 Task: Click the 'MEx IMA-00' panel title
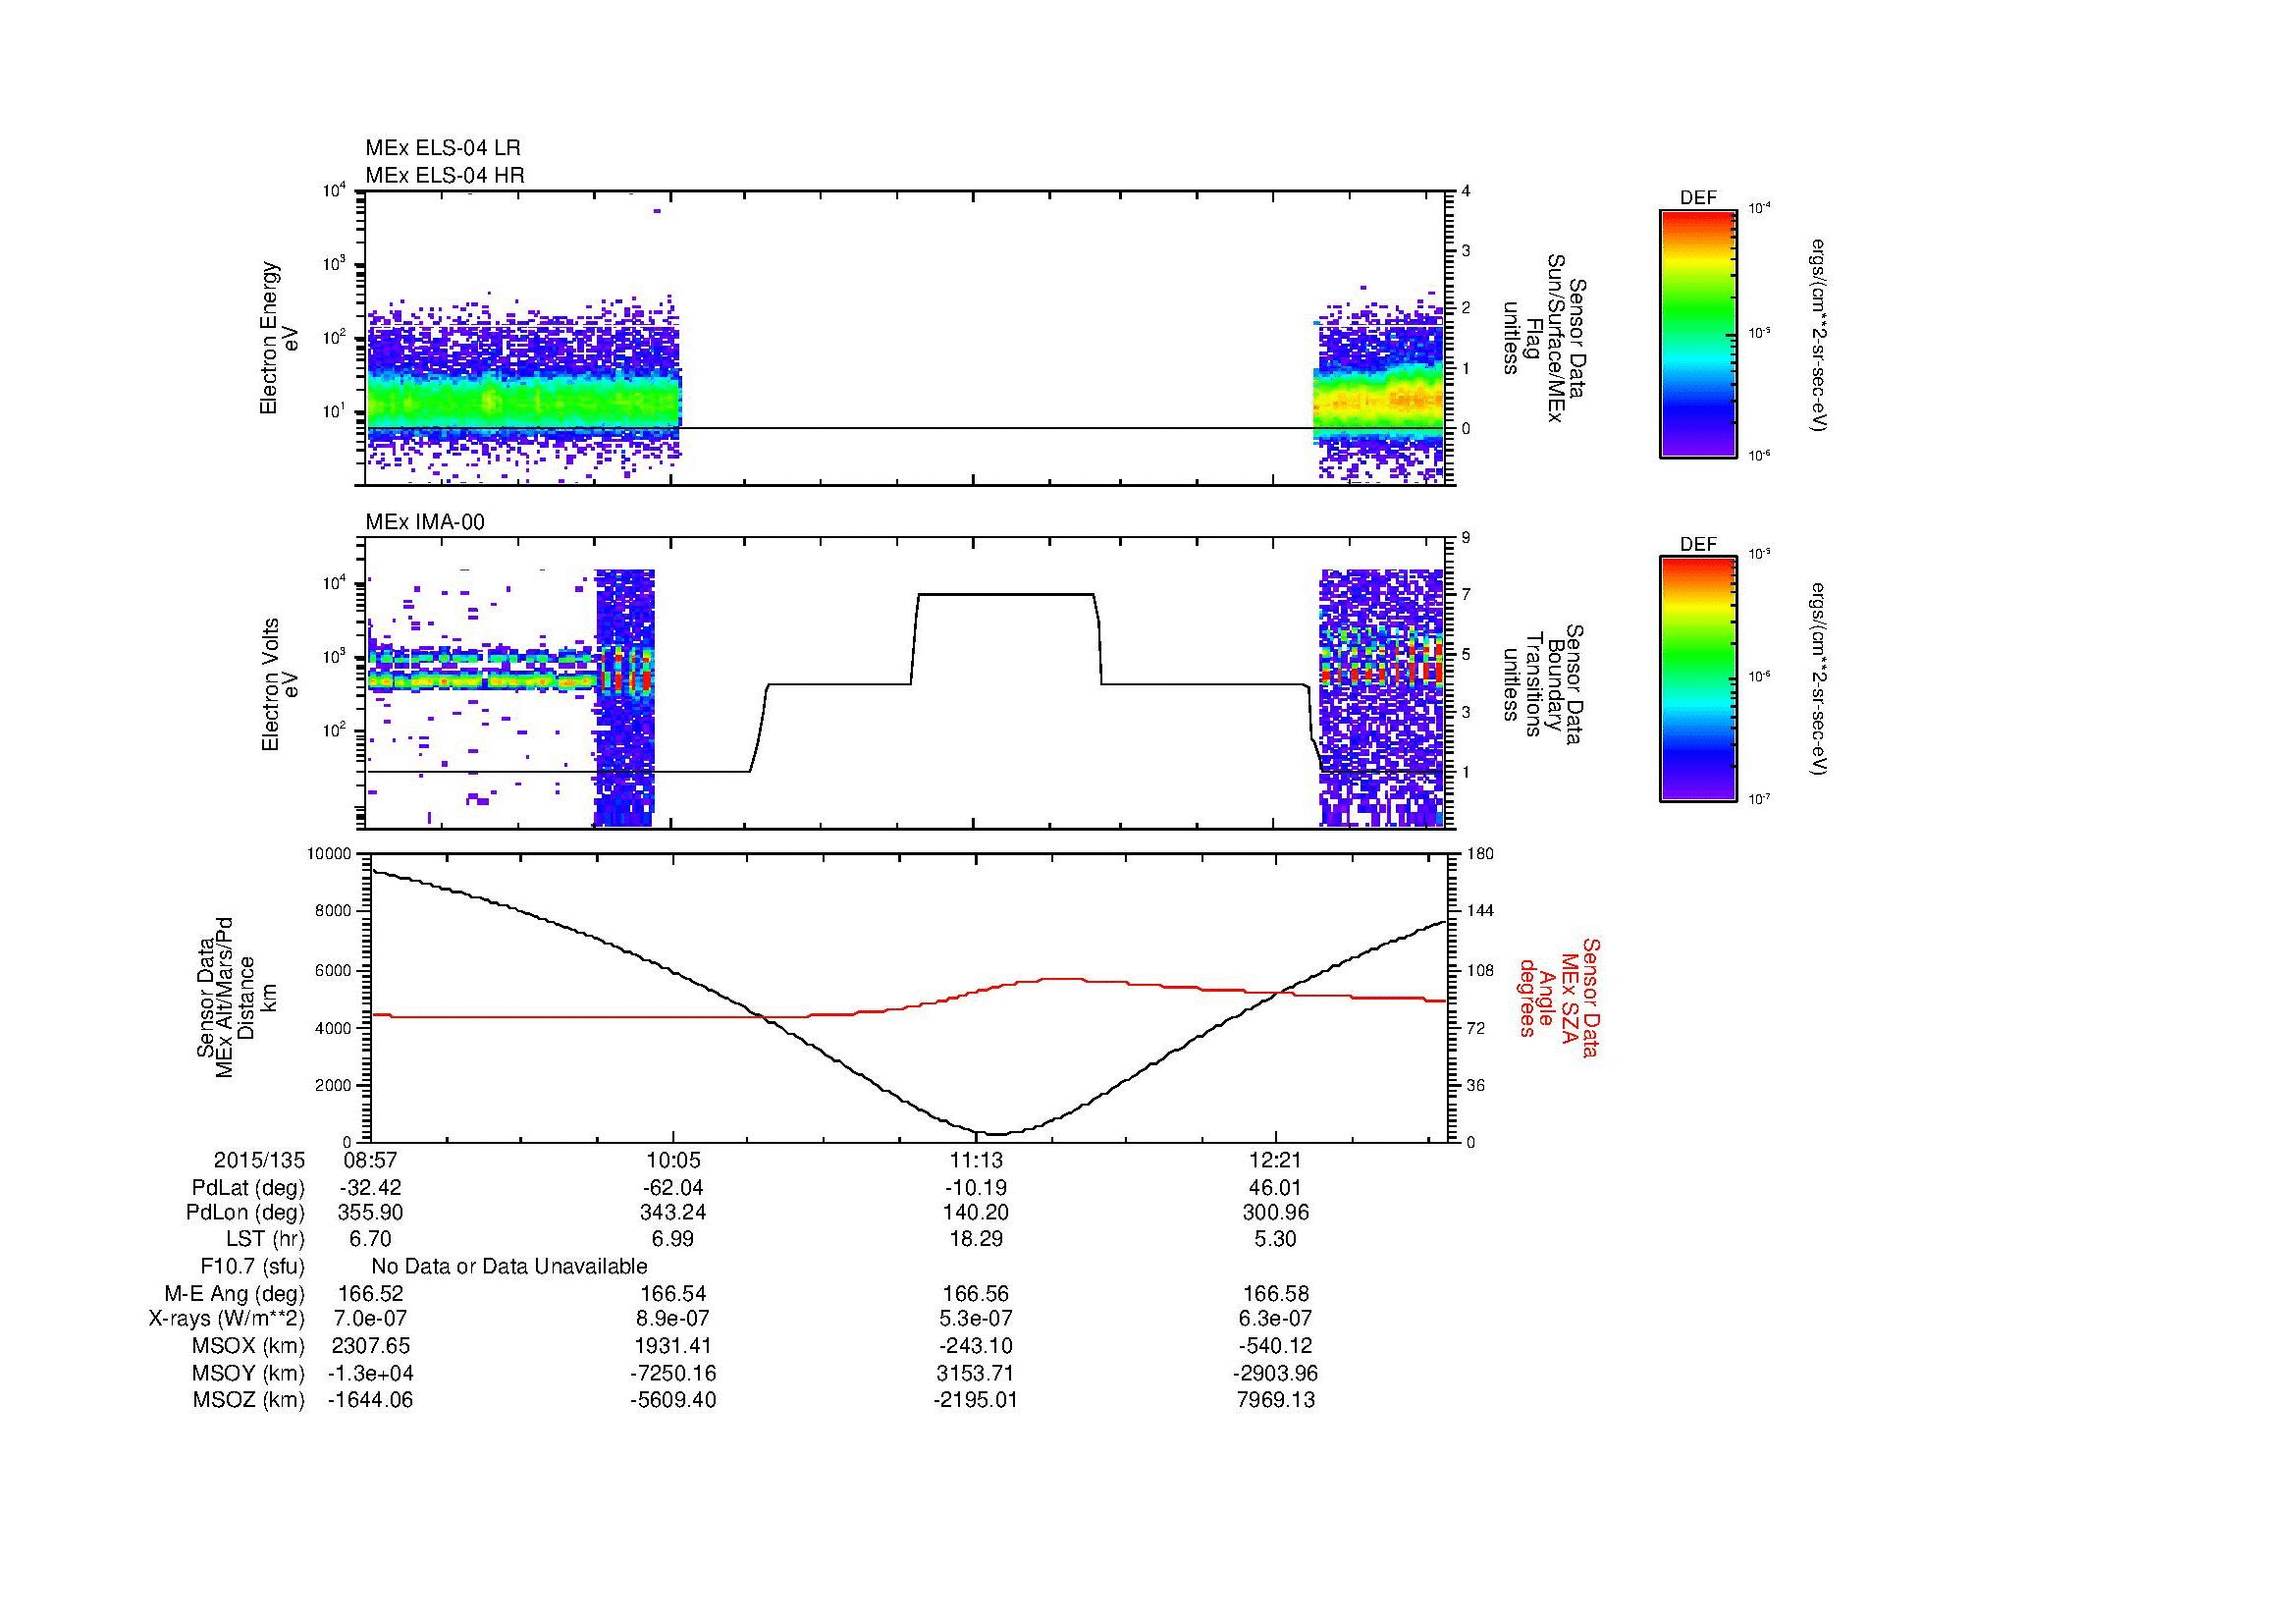pos(425,522)
